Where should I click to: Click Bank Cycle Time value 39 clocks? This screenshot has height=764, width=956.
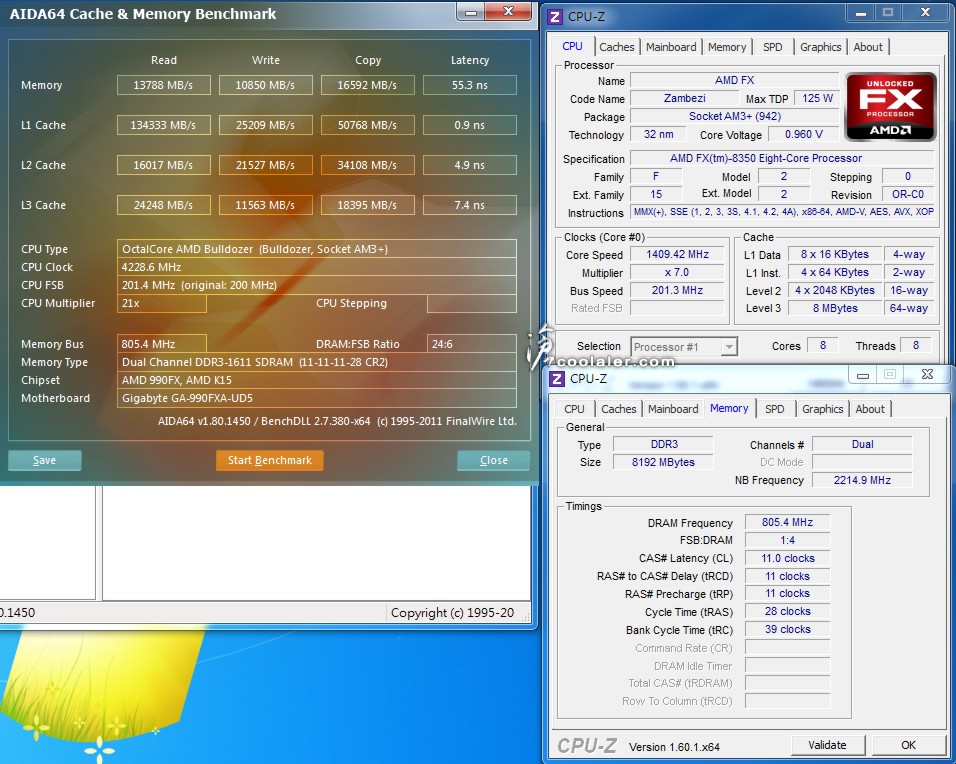787,629
